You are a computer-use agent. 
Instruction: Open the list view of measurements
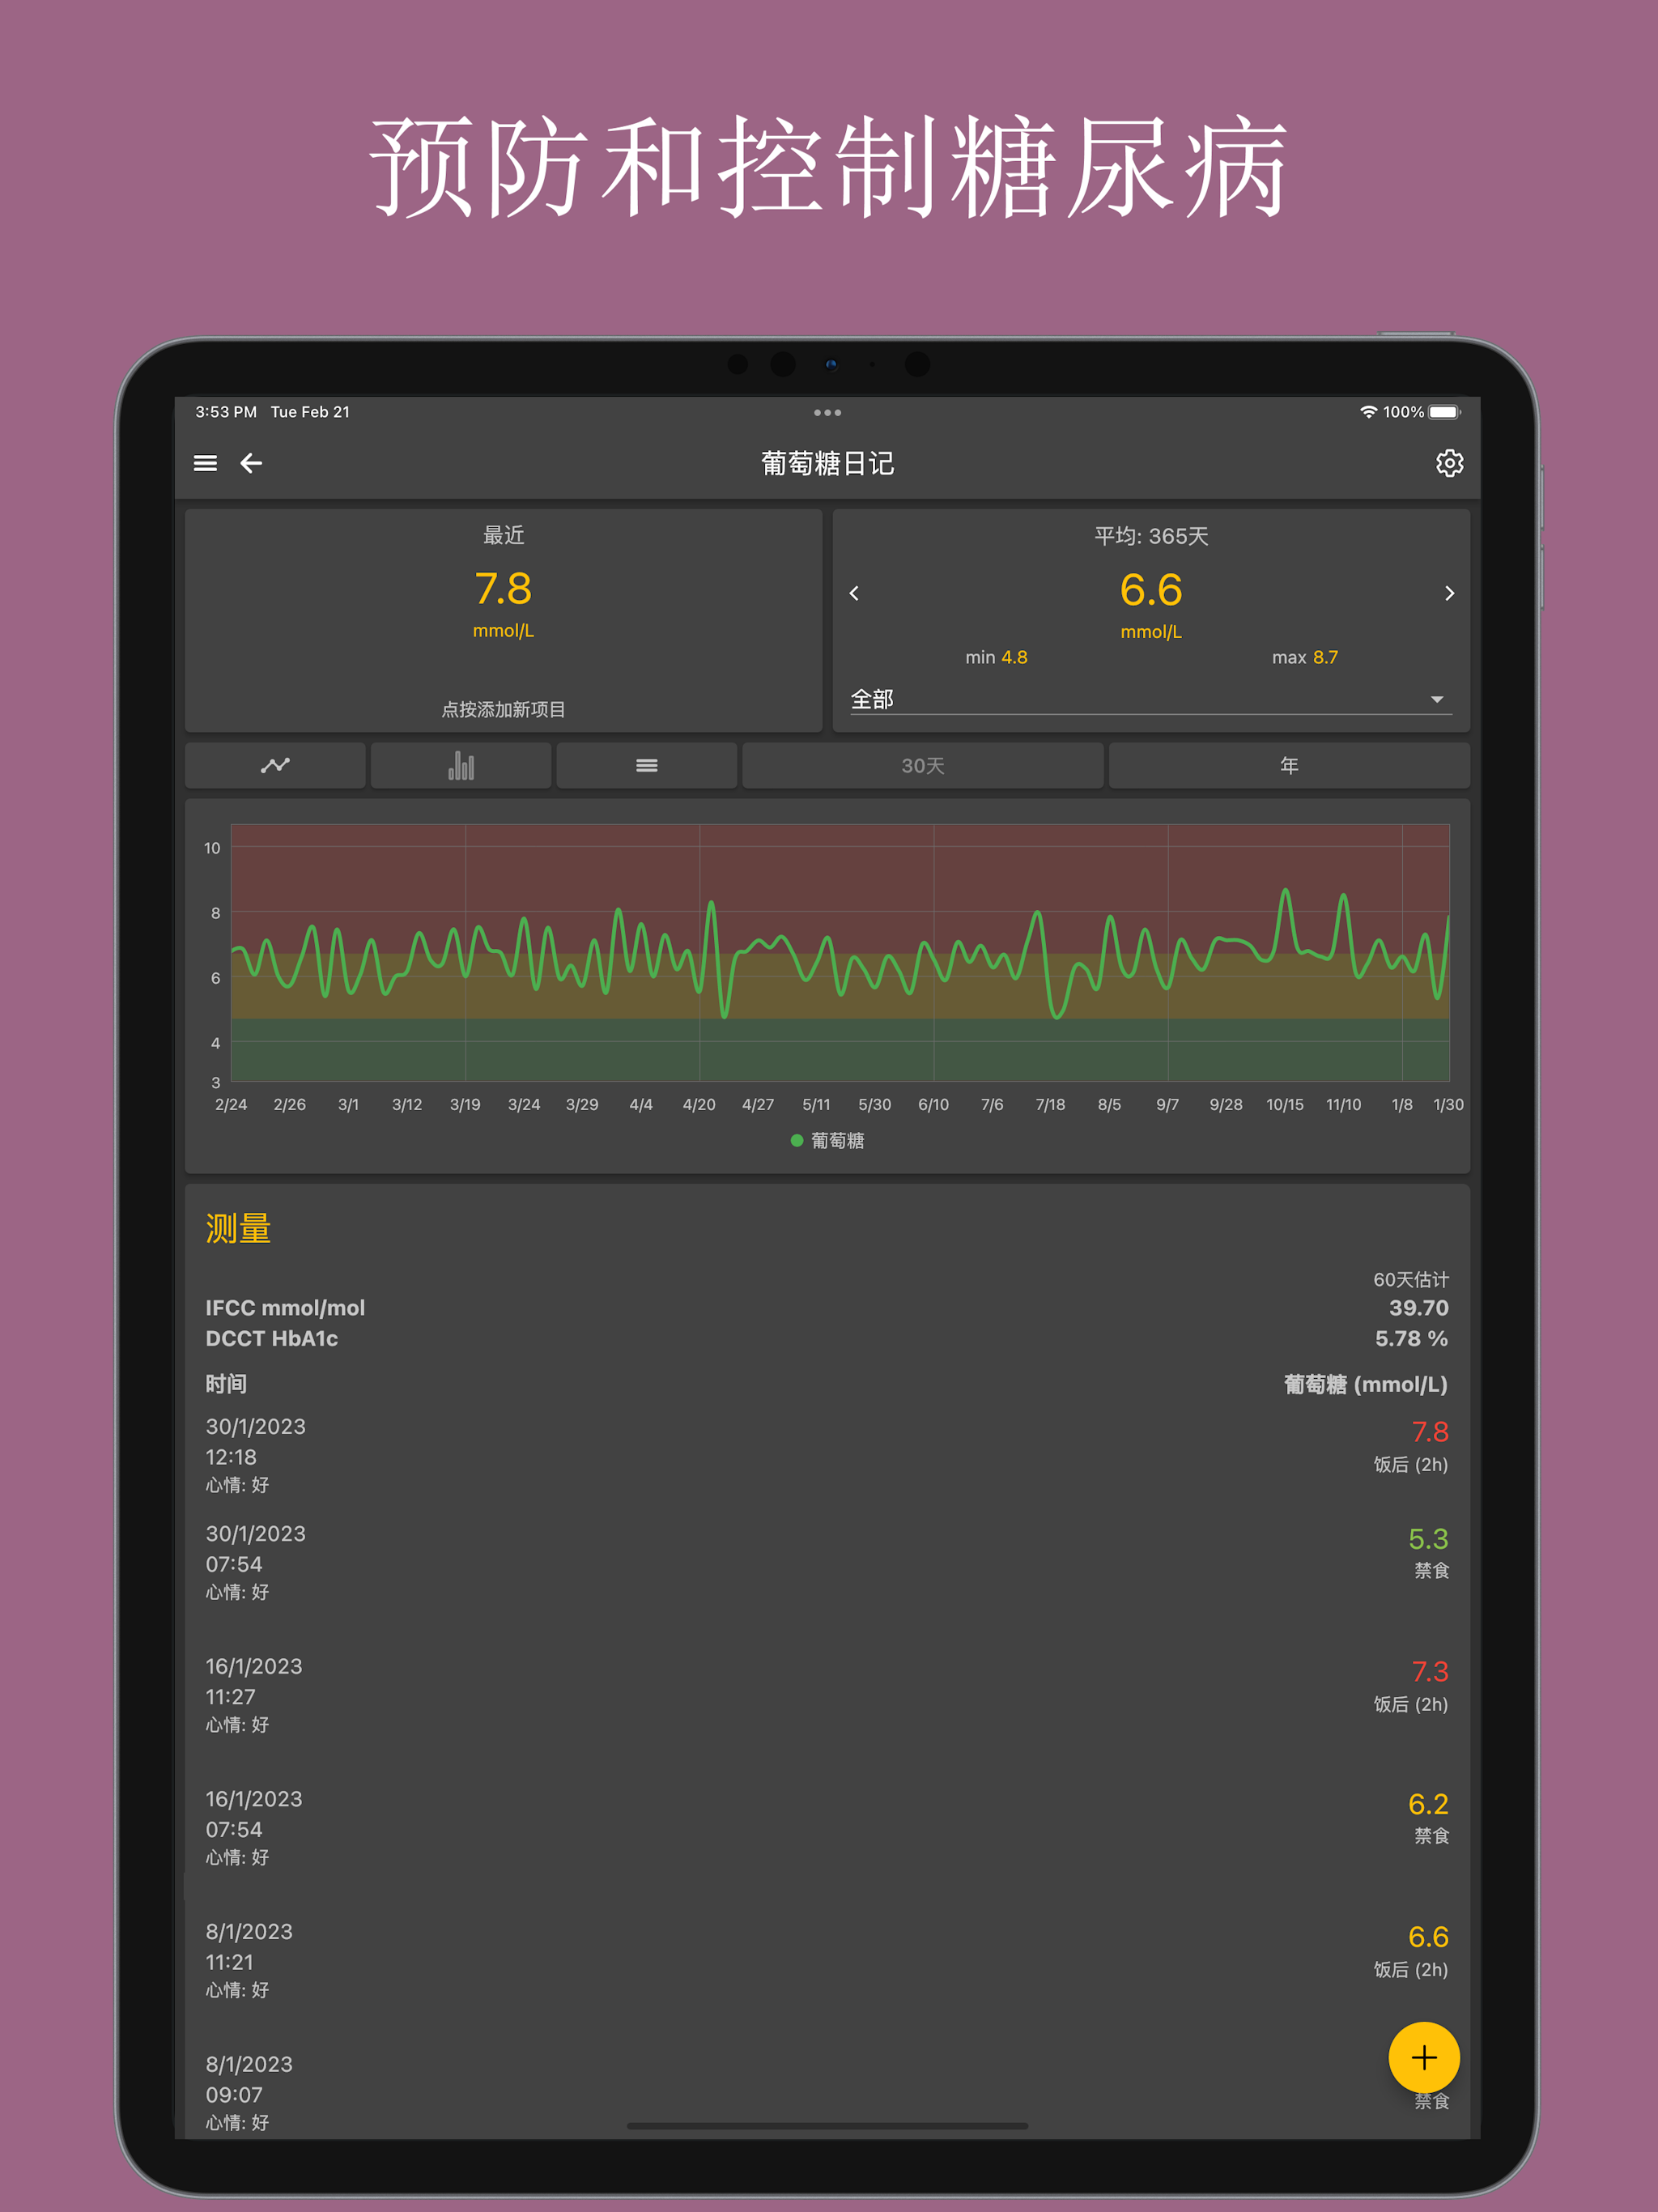(646, 765)
